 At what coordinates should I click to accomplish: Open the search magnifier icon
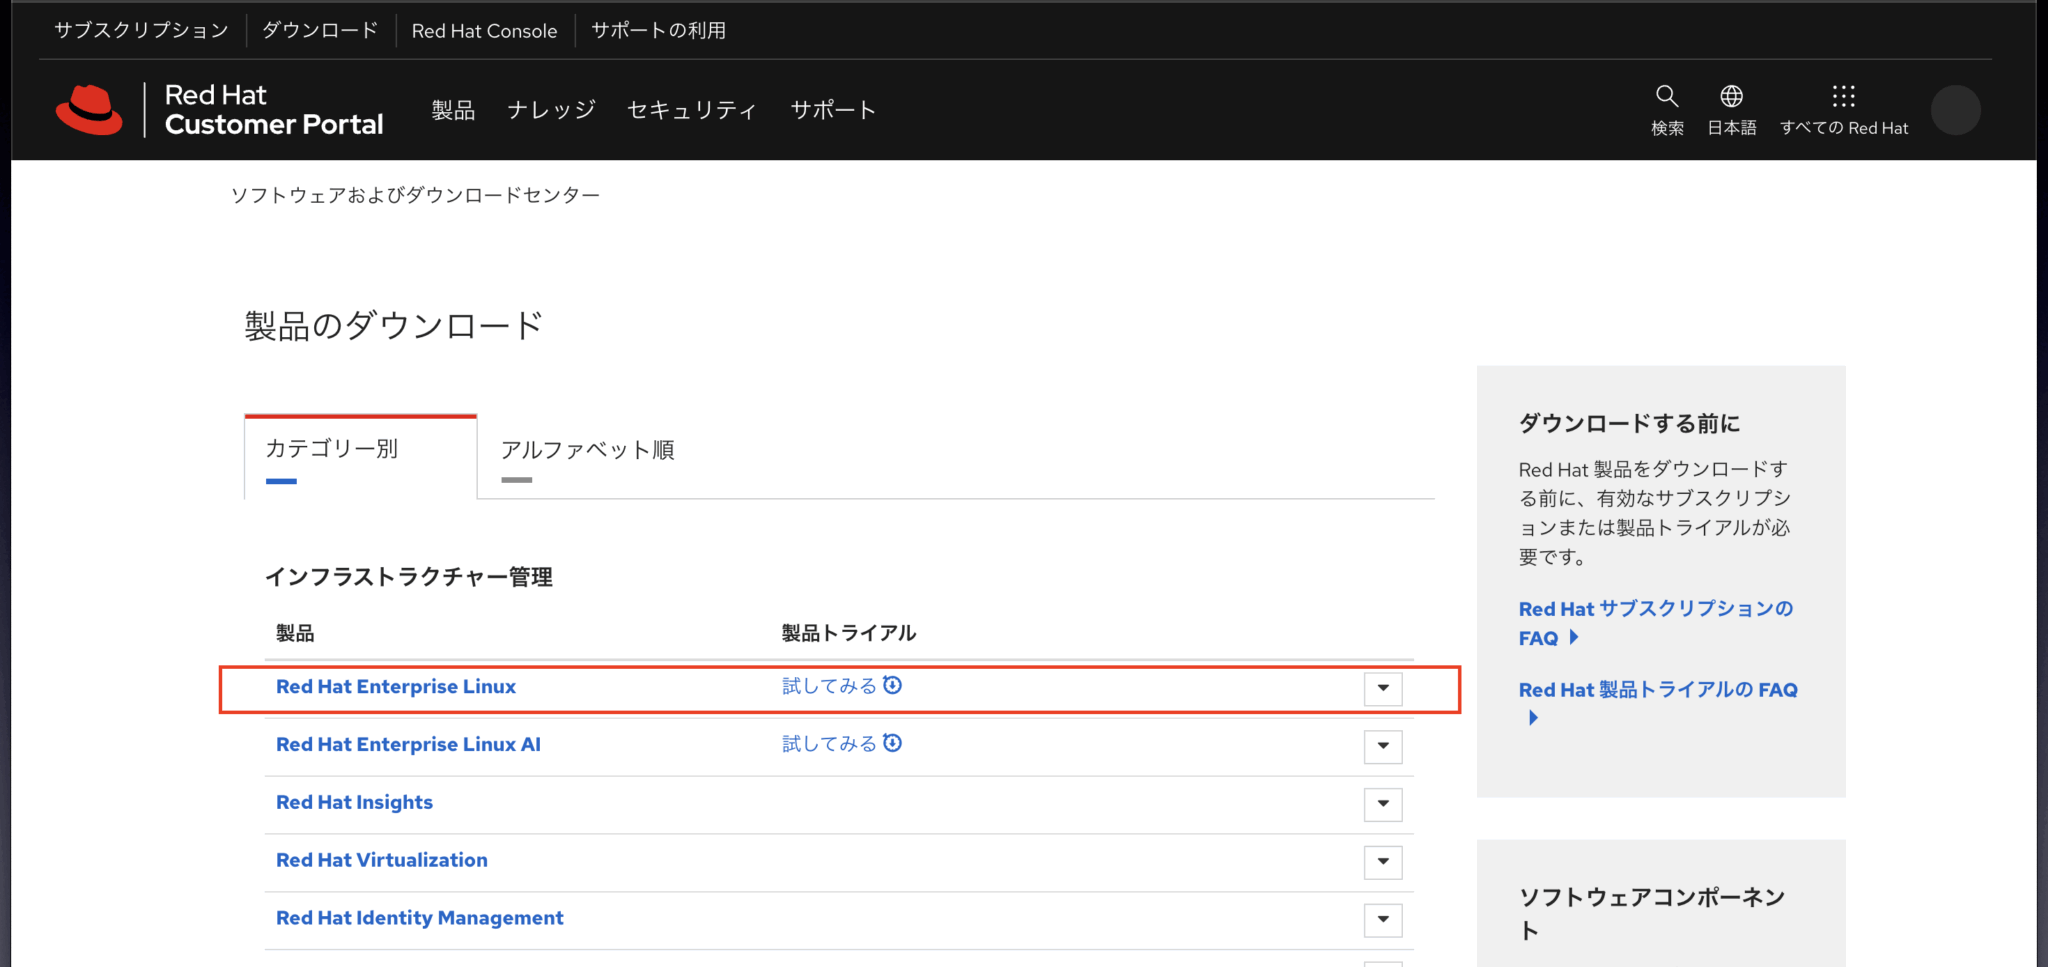[1666, 96]
